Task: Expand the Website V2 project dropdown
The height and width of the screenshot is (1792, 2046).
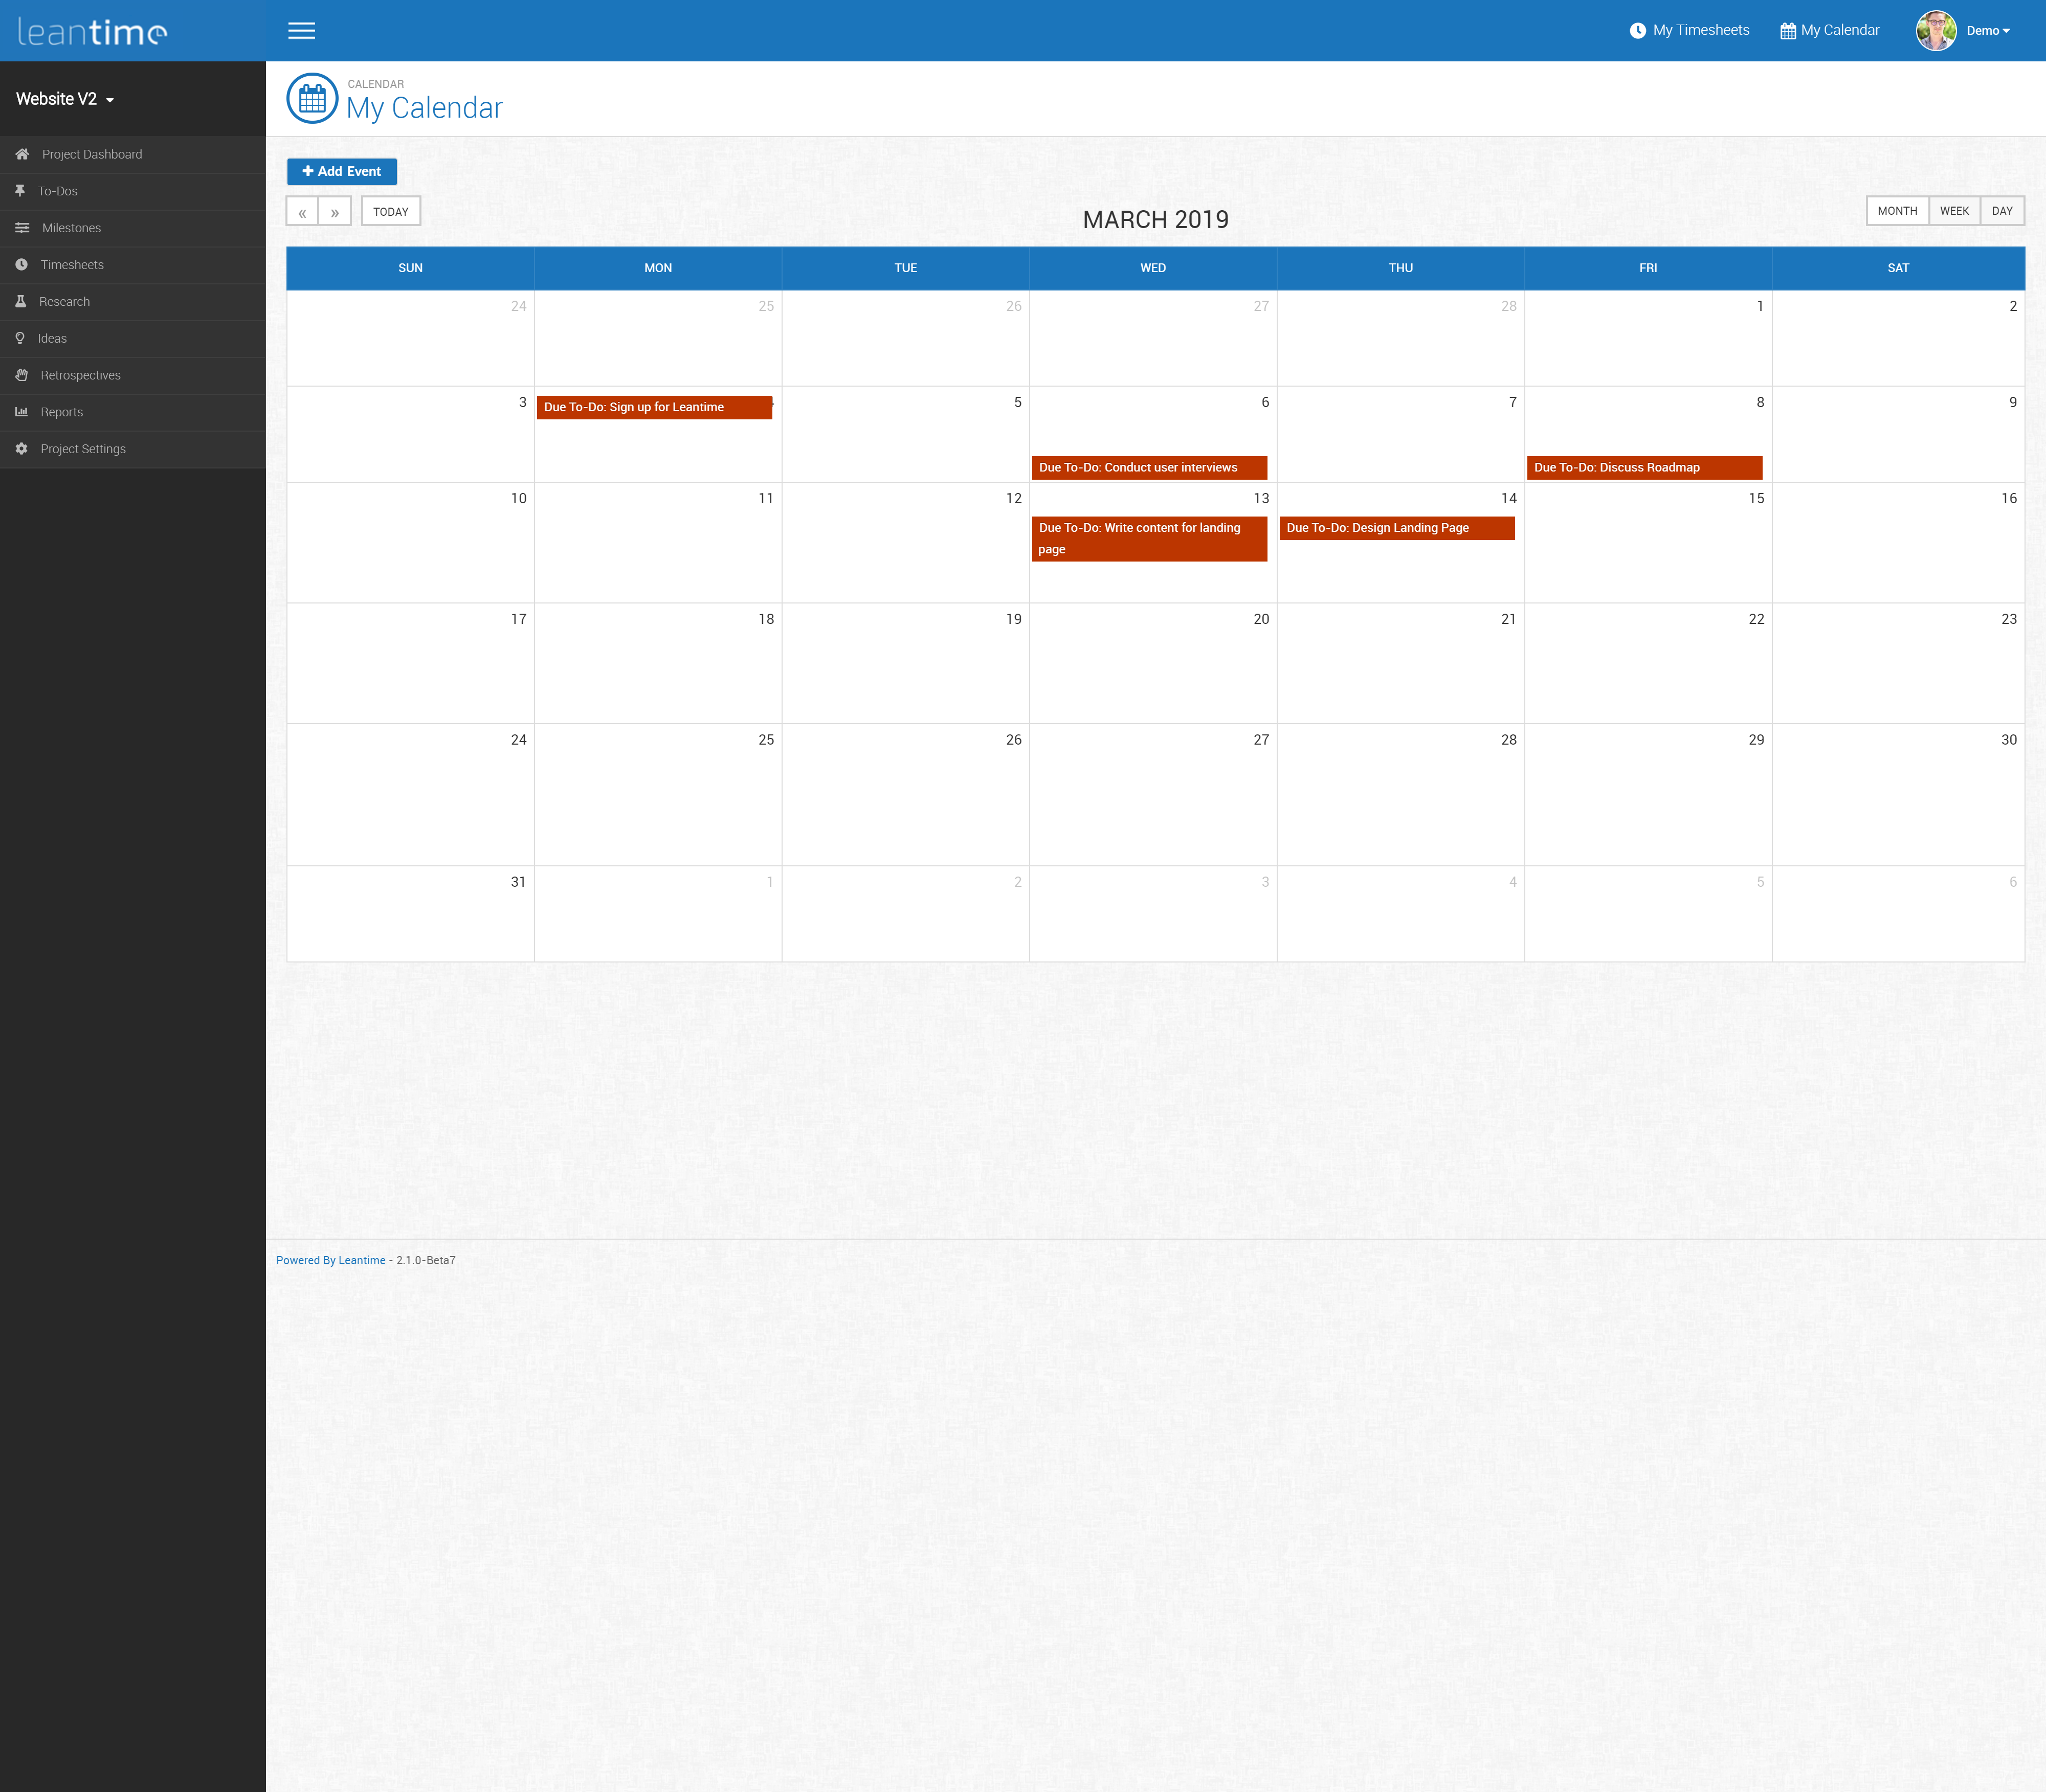Action: click(x=65, y=99)
